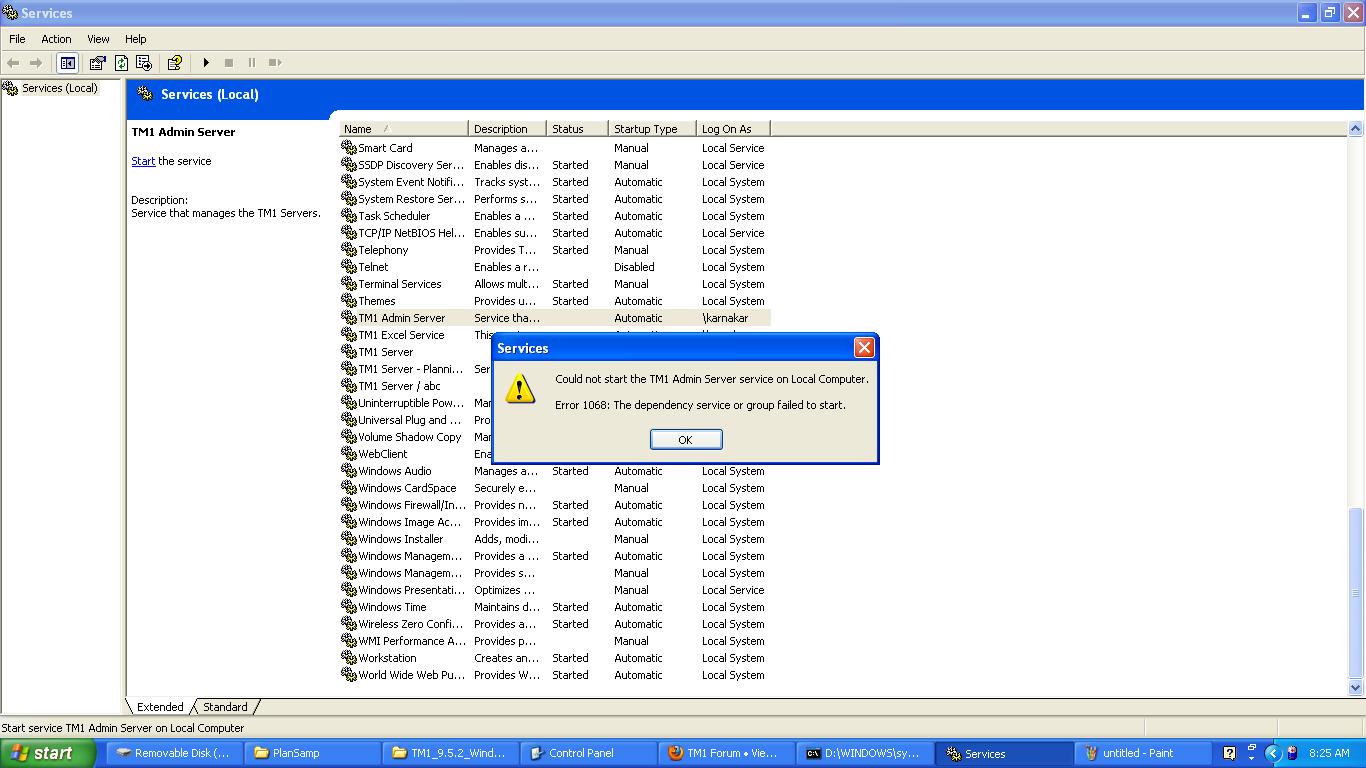Switch to the Extended tab
Screen dimensions: 1366x768
160,707
